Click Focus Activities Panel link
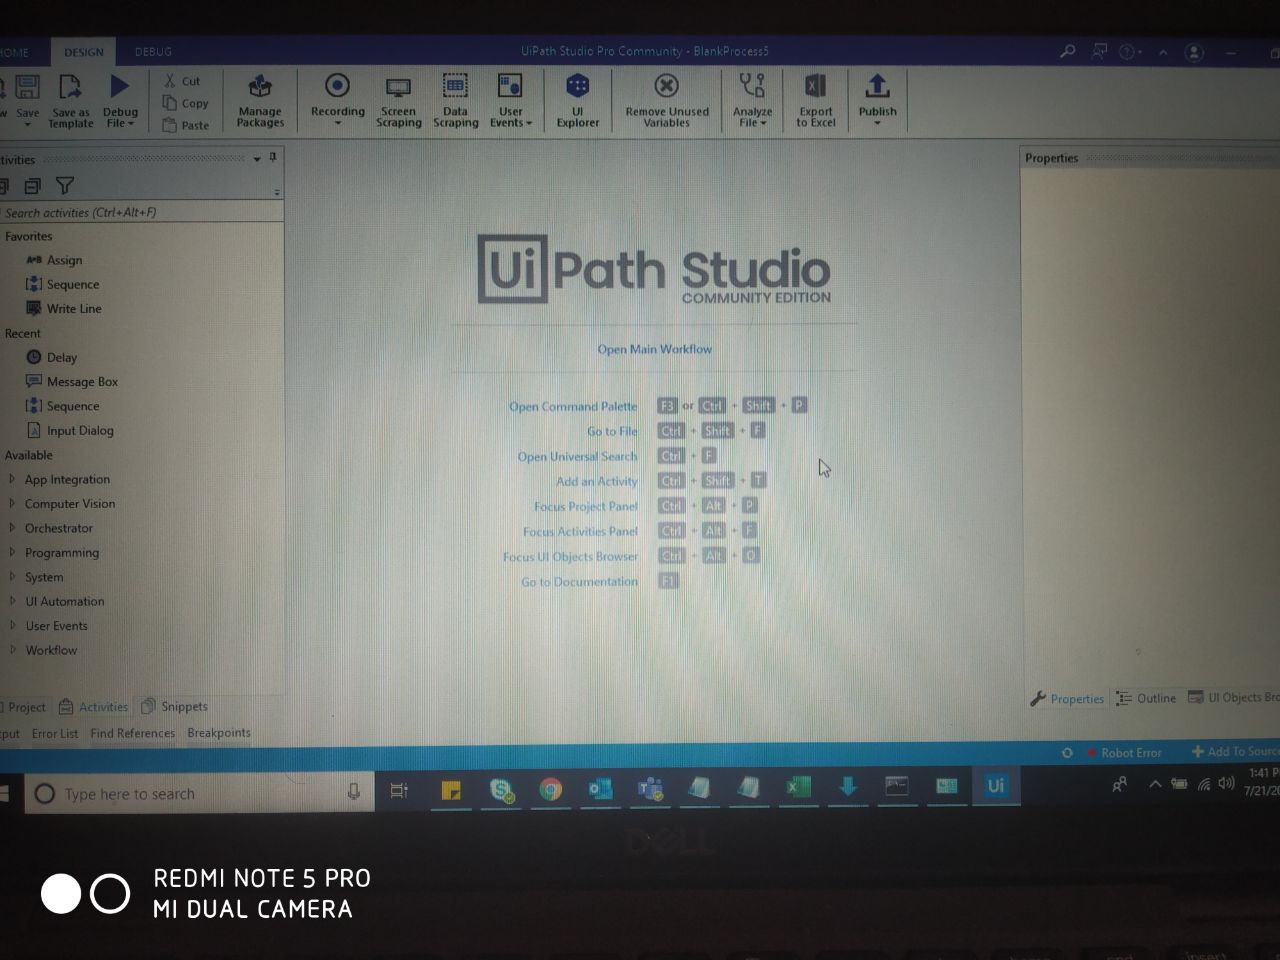This screenshot has height=960, width=1280. (x=580, y=531)
